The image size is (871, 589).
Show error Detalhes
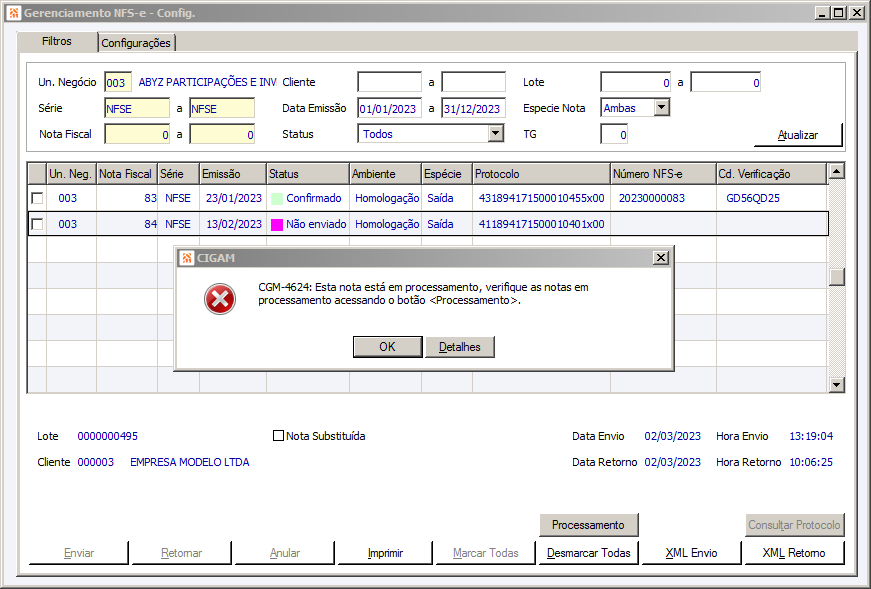(x=459, y=347)
